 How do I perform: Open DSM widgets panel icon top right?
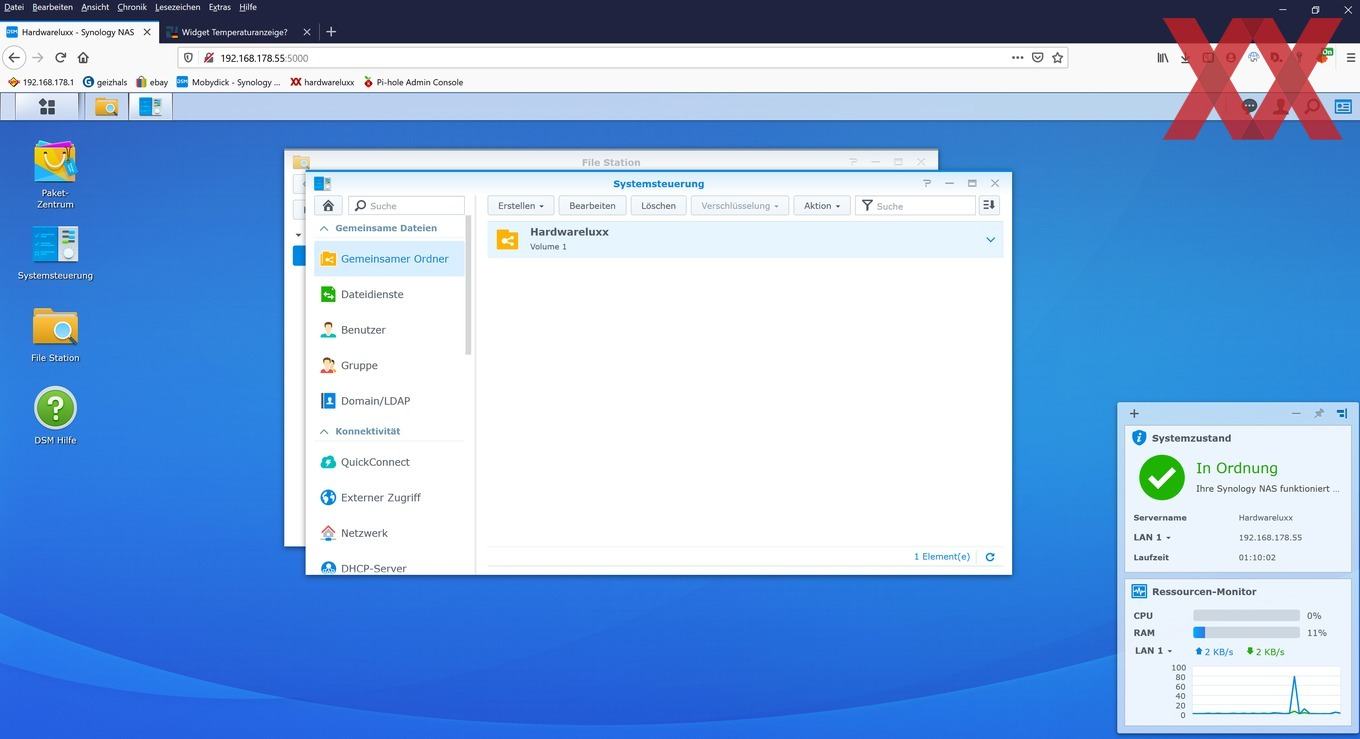tap(1343, 106)
